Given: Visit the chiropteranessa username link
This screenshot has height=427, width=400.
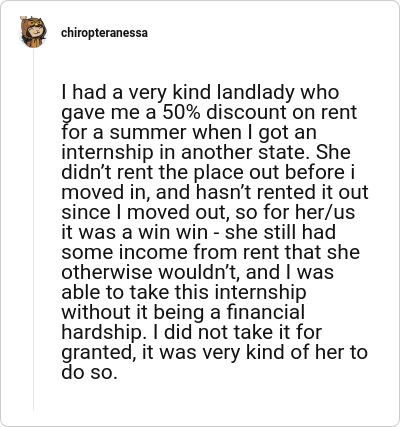Looking at the screenshot, I should tap(104, 33).
